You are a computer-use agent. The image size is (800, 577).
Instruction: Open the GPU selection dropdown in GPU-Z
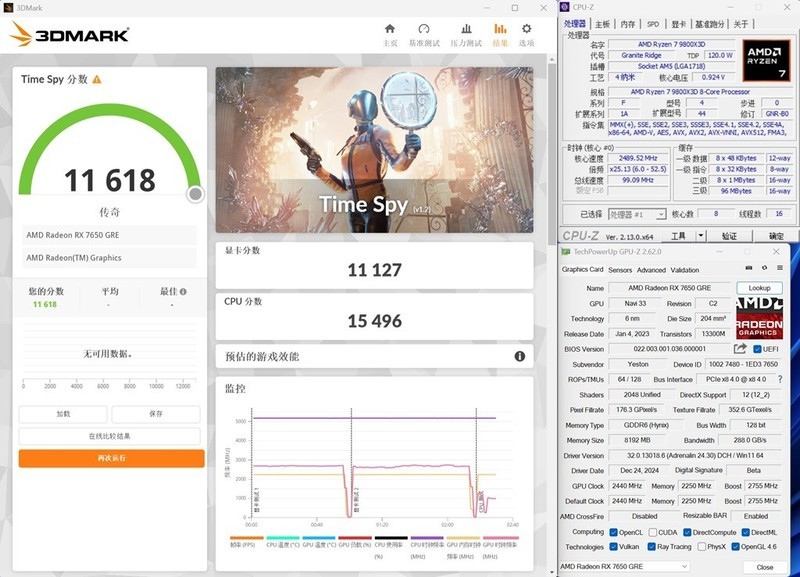coord(686,566)
